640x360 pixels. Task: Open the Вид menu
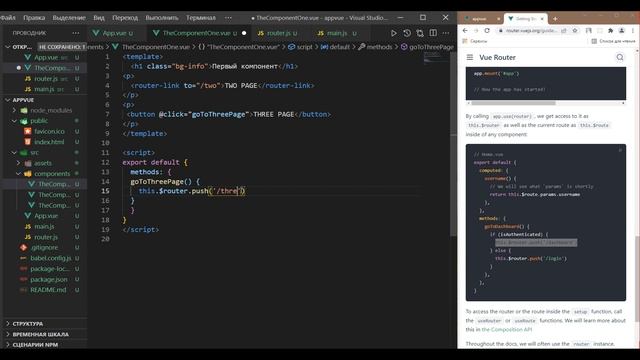99,18
